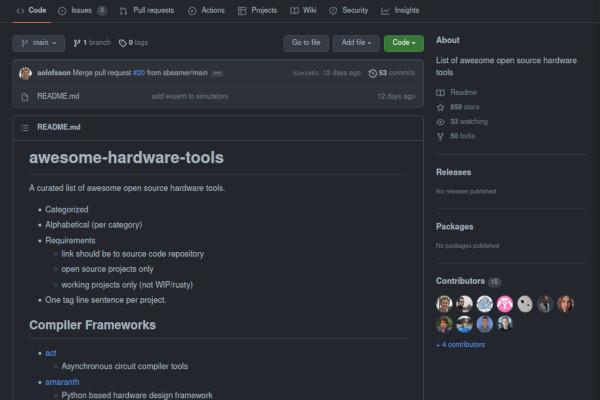Open the commit history clock icon
The width and height of the screenshot is (600, 400).
click(x=372, y=73)
